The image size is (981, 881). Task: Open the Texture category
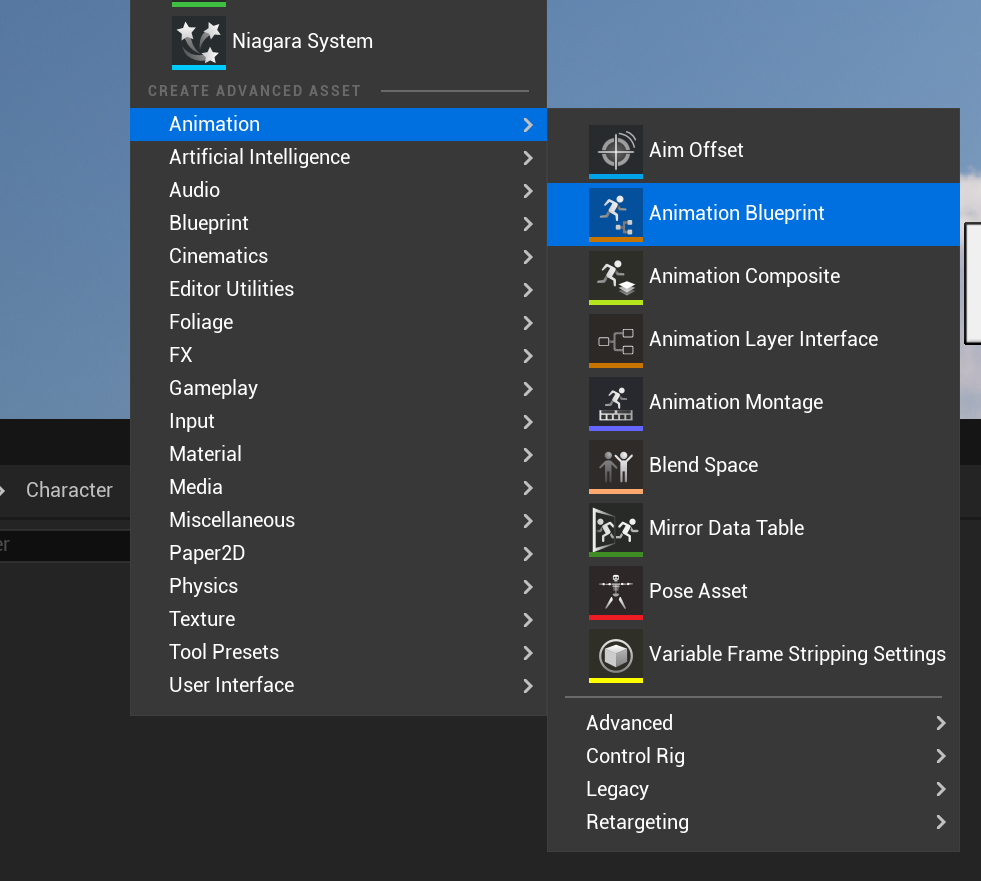[x=338, y=619]
